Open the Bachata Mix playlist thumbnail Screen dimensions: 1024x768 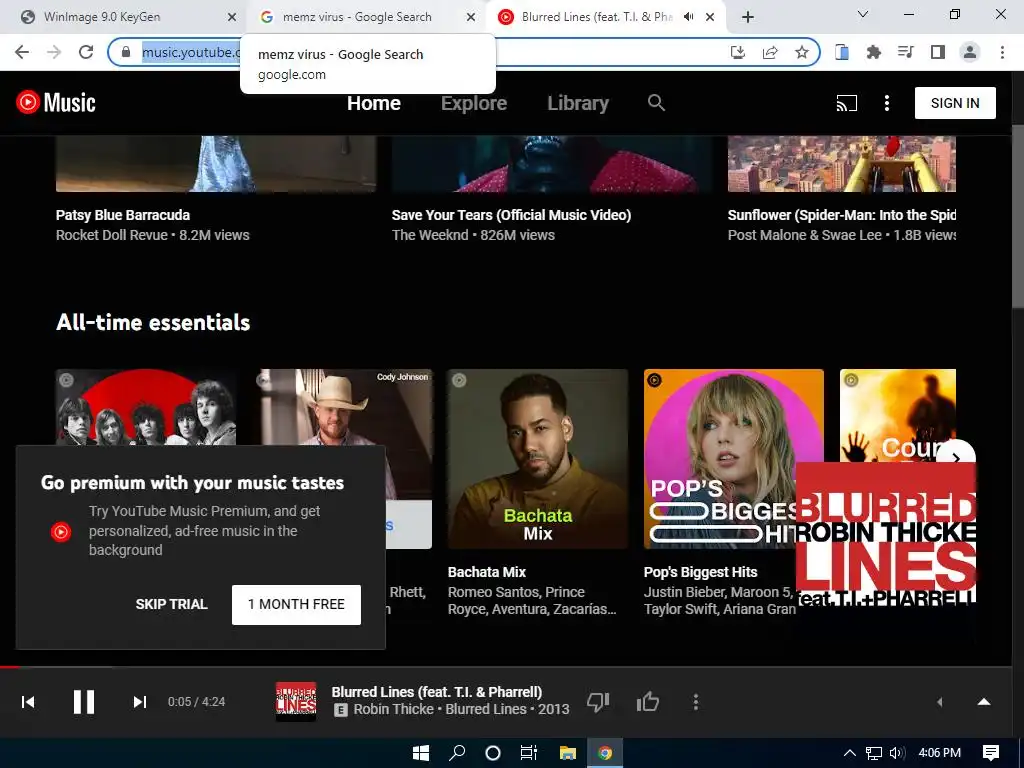click(537, 458)
